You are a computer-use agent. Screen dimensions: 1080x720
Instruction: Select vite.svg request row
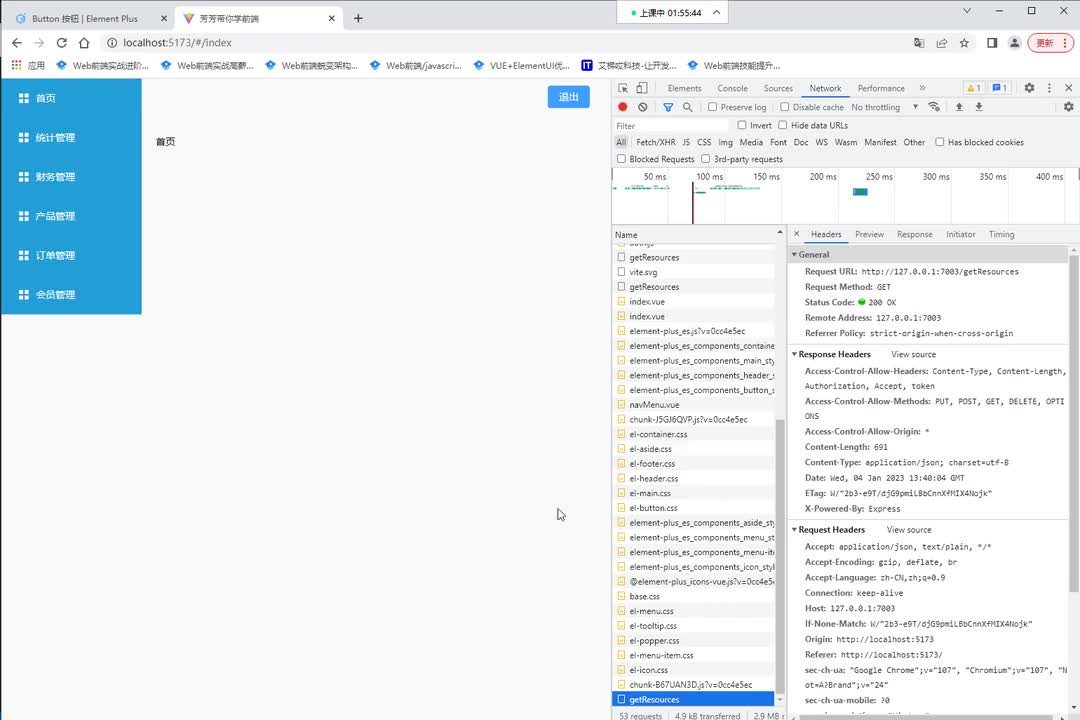coord(694,272)
